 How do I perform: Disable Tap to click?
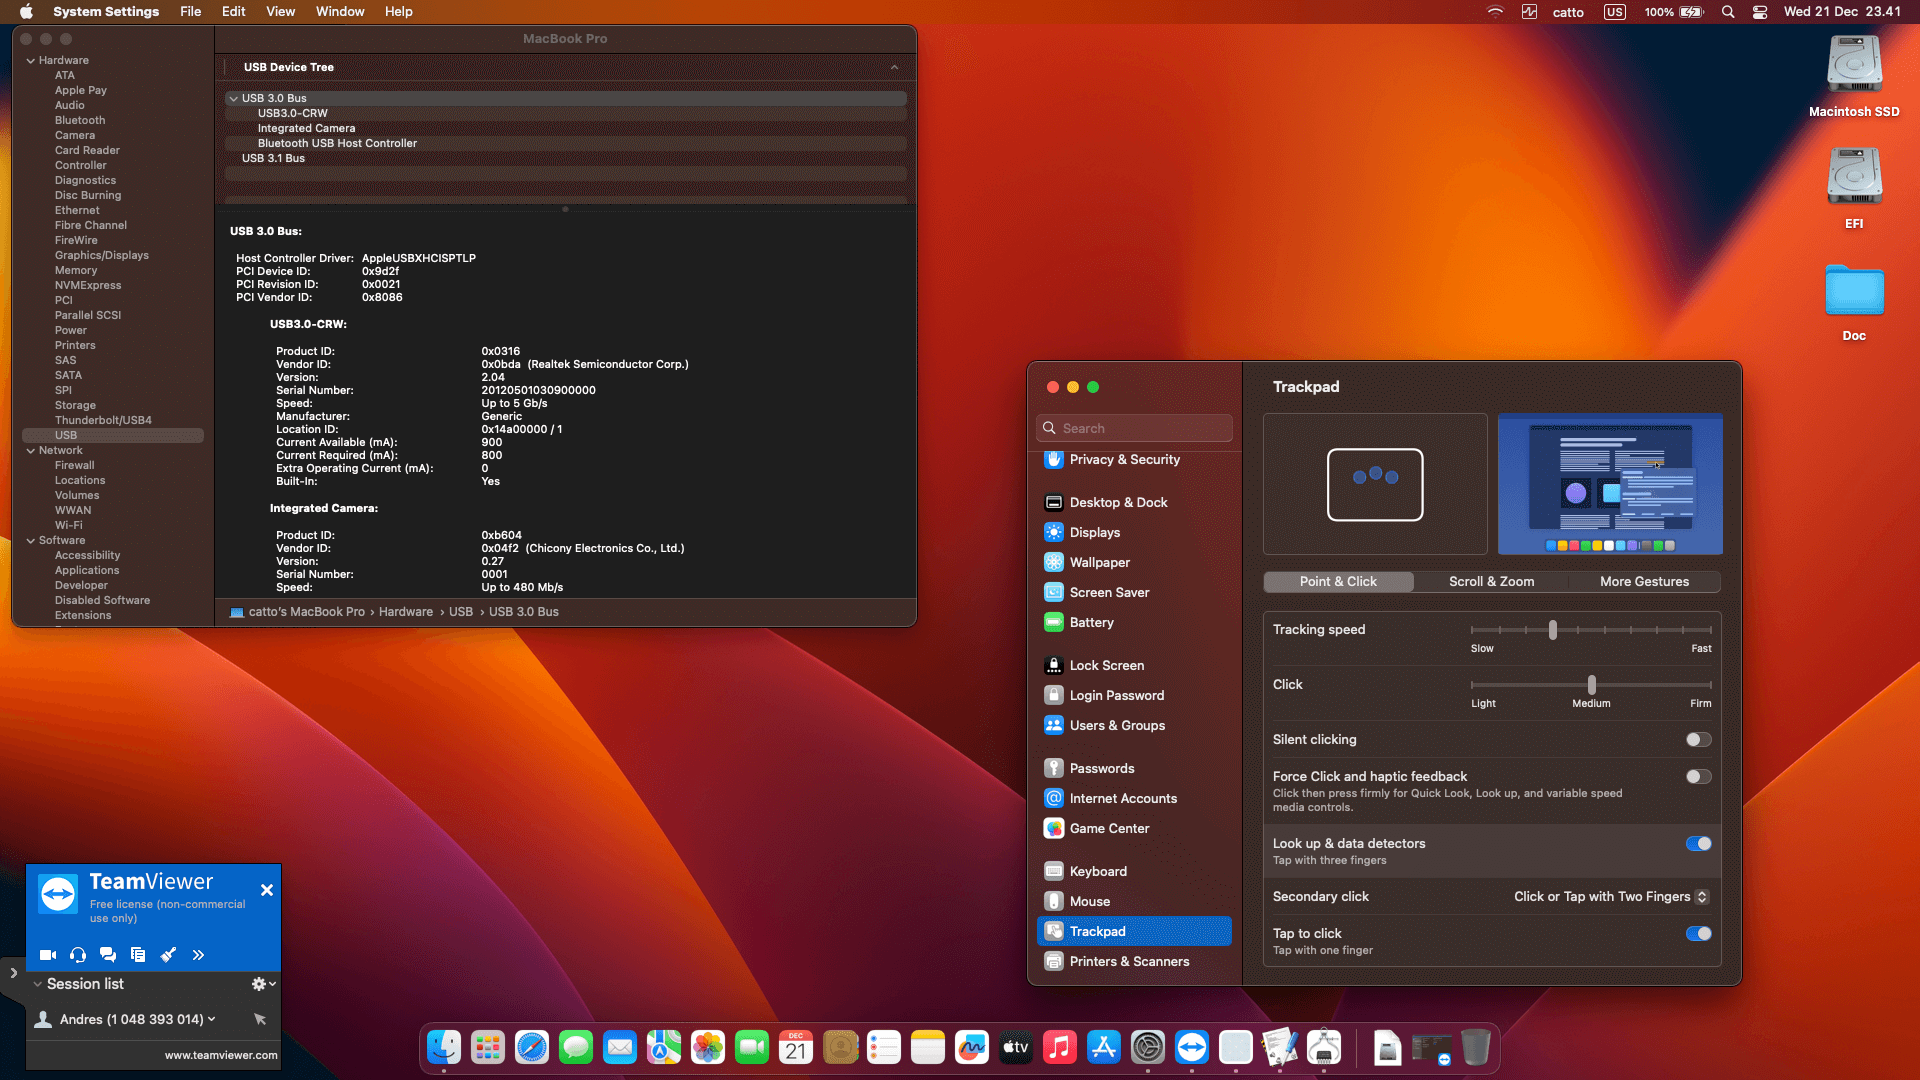coord(1698,933)
